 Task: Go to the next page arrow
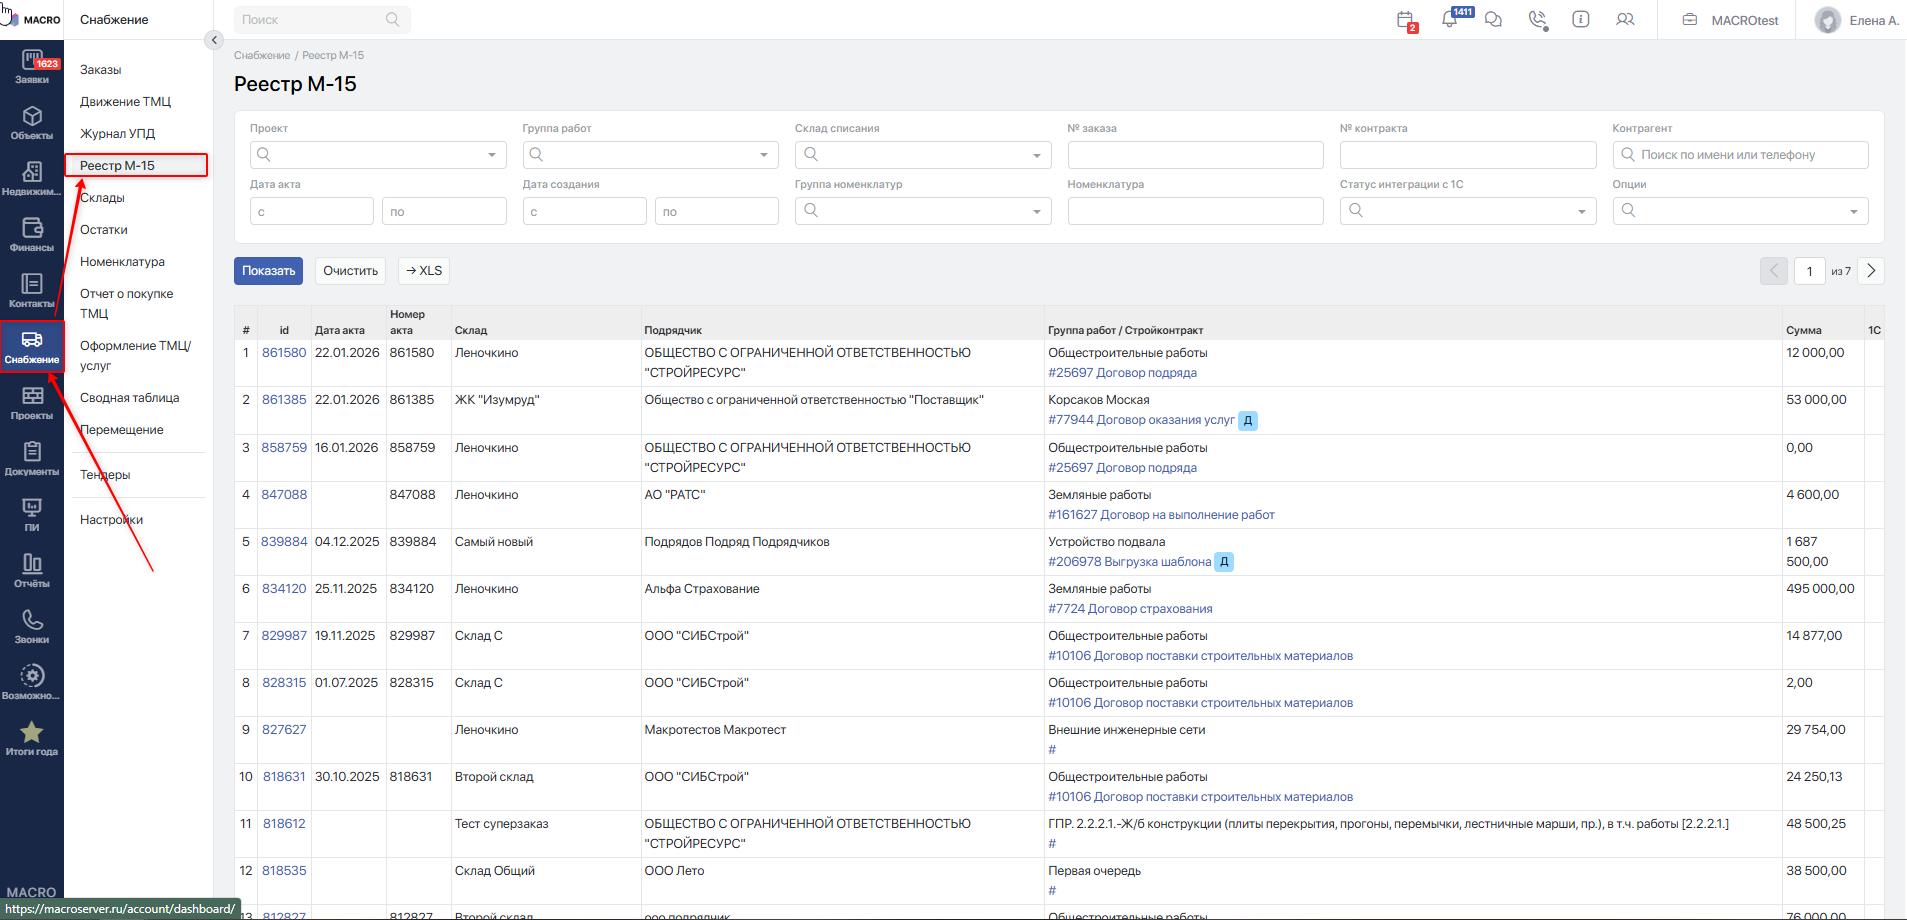click(1871, 271)
